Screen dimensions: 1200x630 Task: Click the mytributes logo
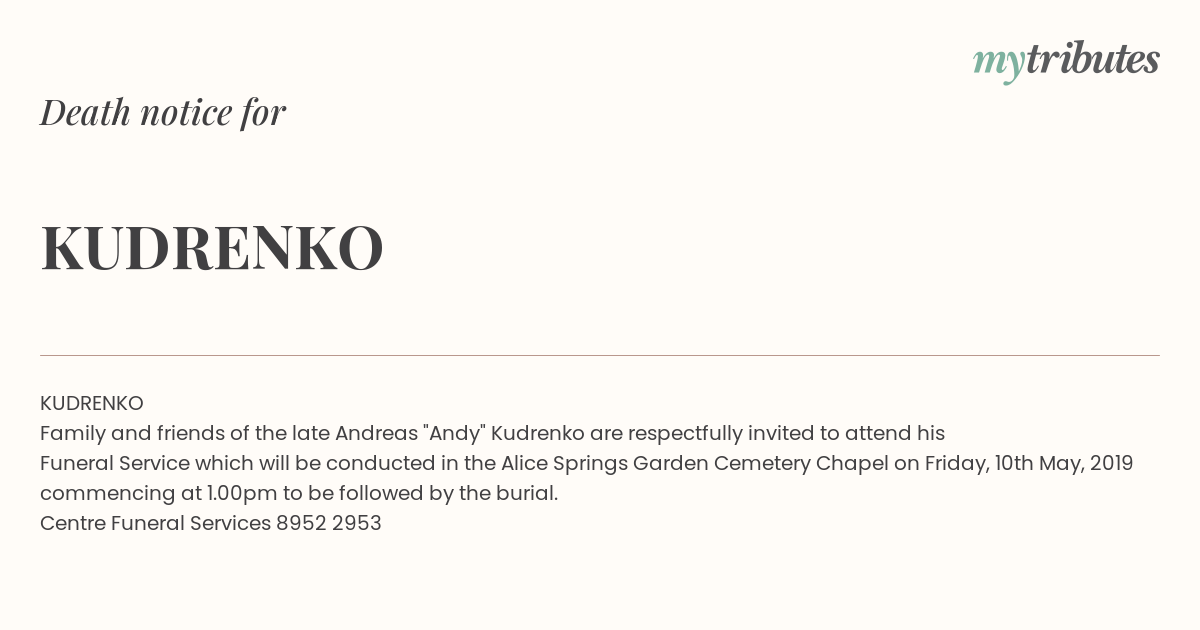[1066, 61]
